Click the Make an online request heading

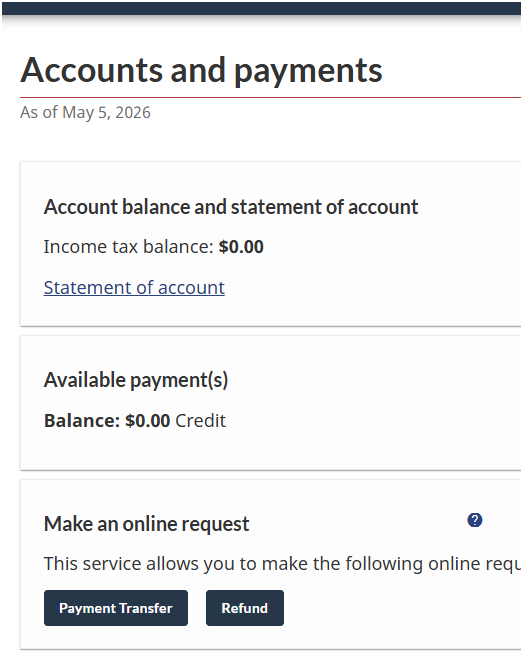pyautogui.click(x=146, y=523)
